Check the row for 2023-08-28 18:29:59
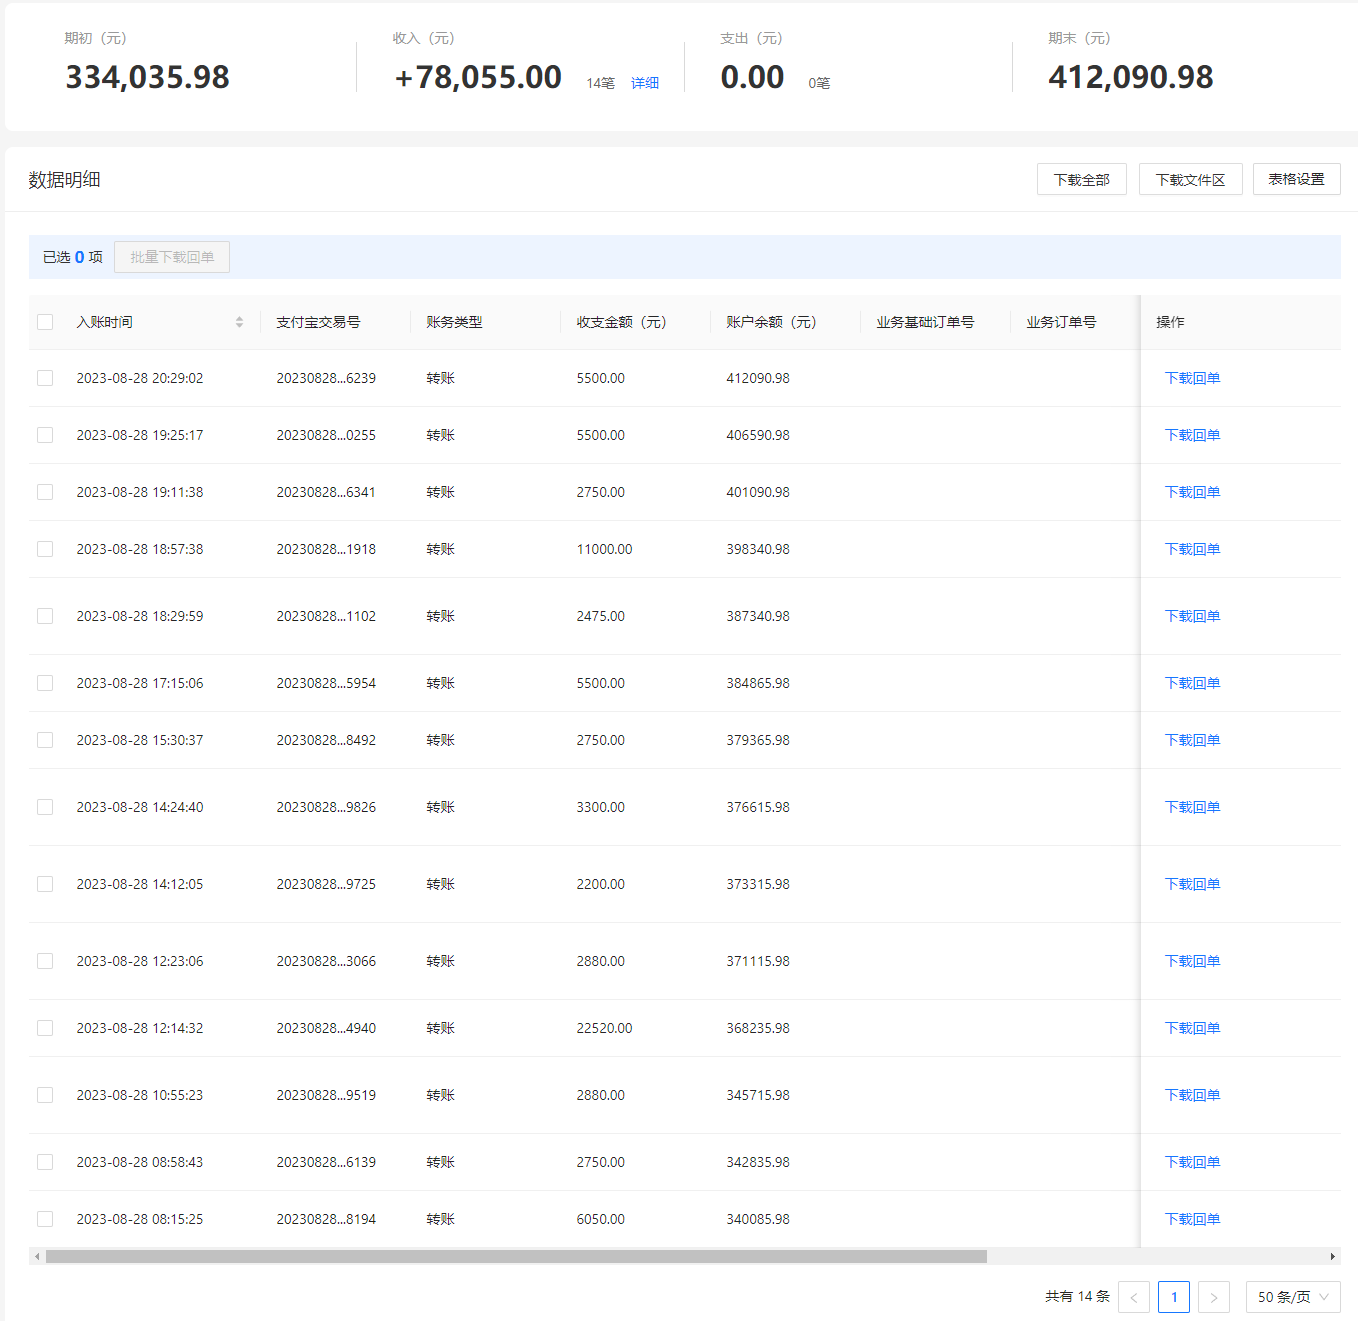This screenshot has width=1358, height=1321. click(45, 616)
